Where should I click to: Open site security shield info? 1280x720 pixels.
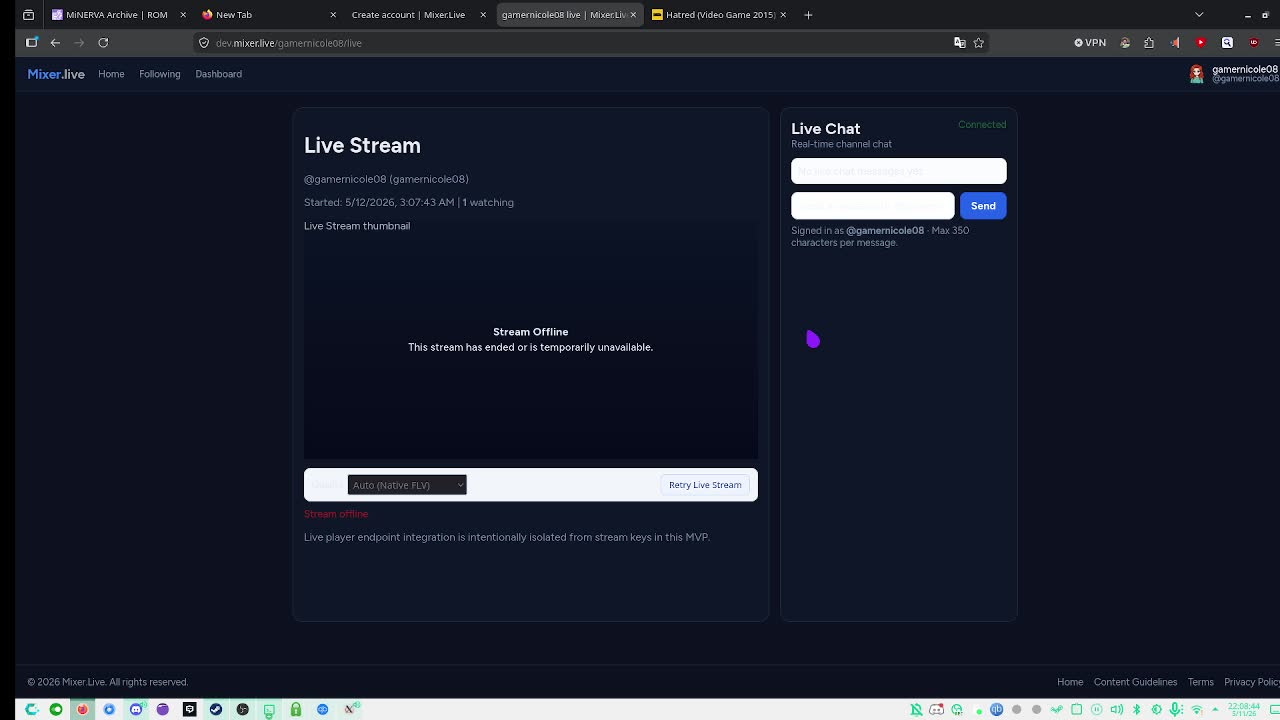[x=204, y=43]
